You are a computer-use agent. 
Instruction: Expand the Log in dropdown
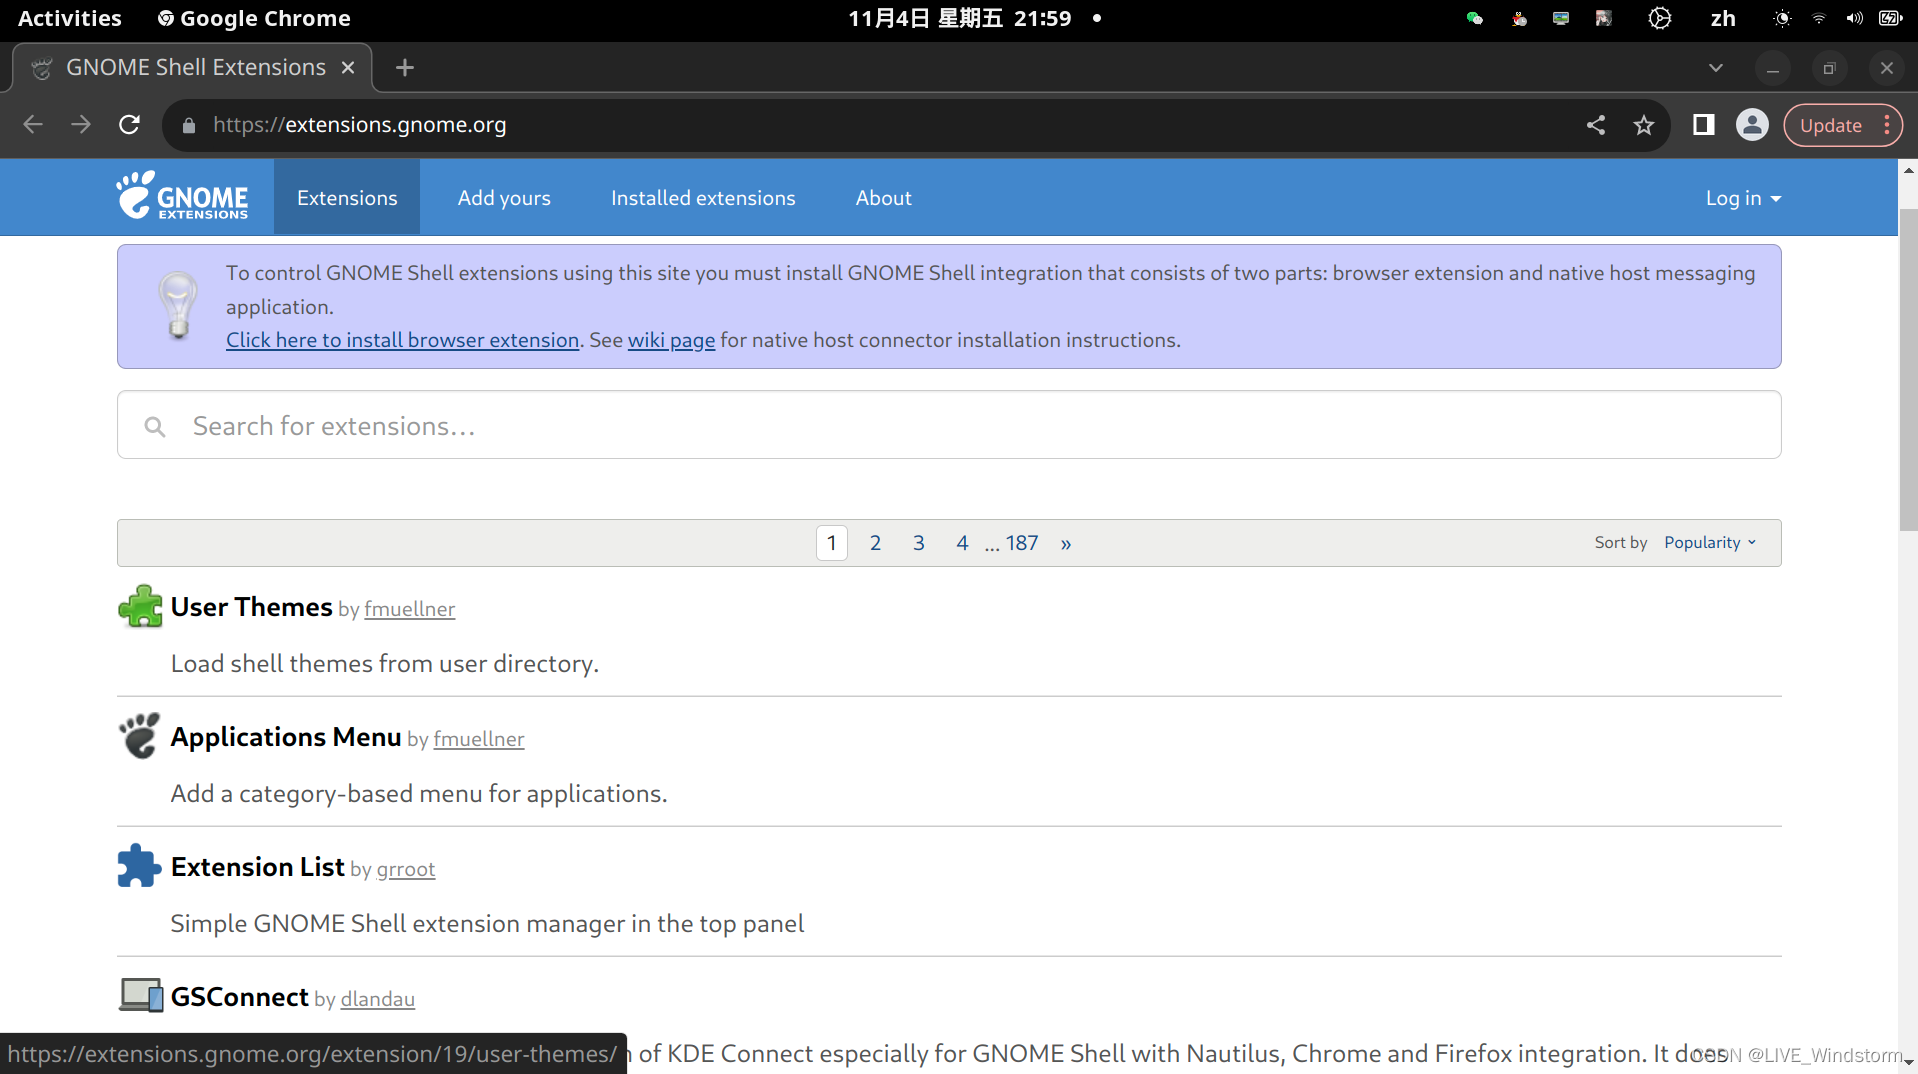click(x=1743, y=198)
